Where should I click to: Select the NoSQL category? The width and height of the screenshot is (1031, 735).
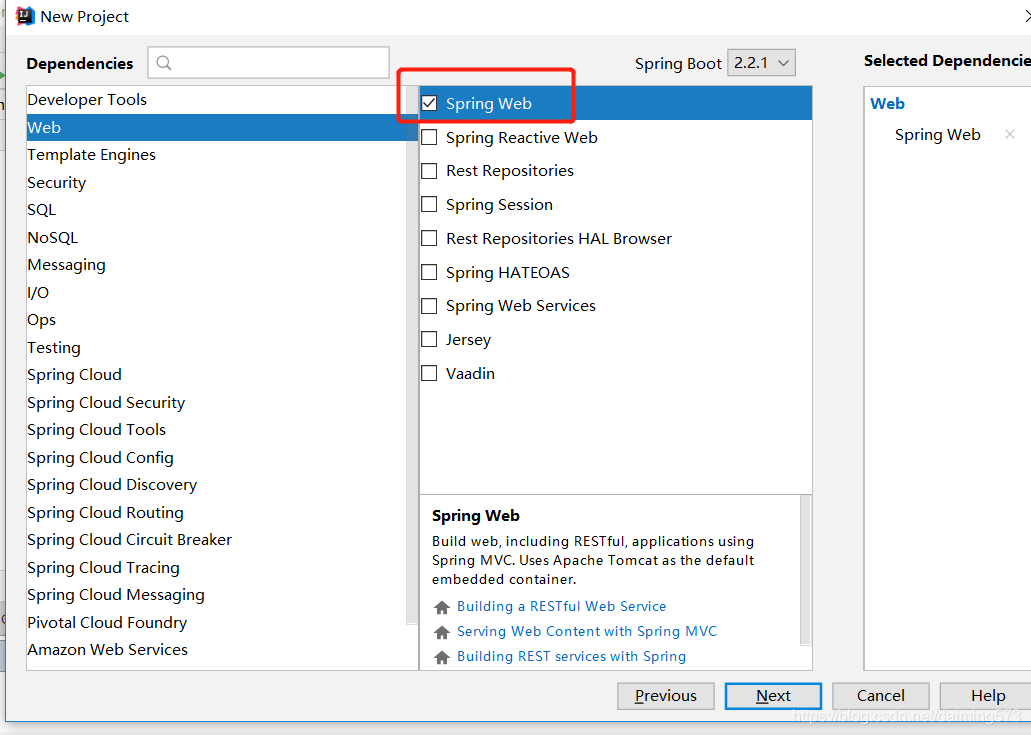coord(216,237)
